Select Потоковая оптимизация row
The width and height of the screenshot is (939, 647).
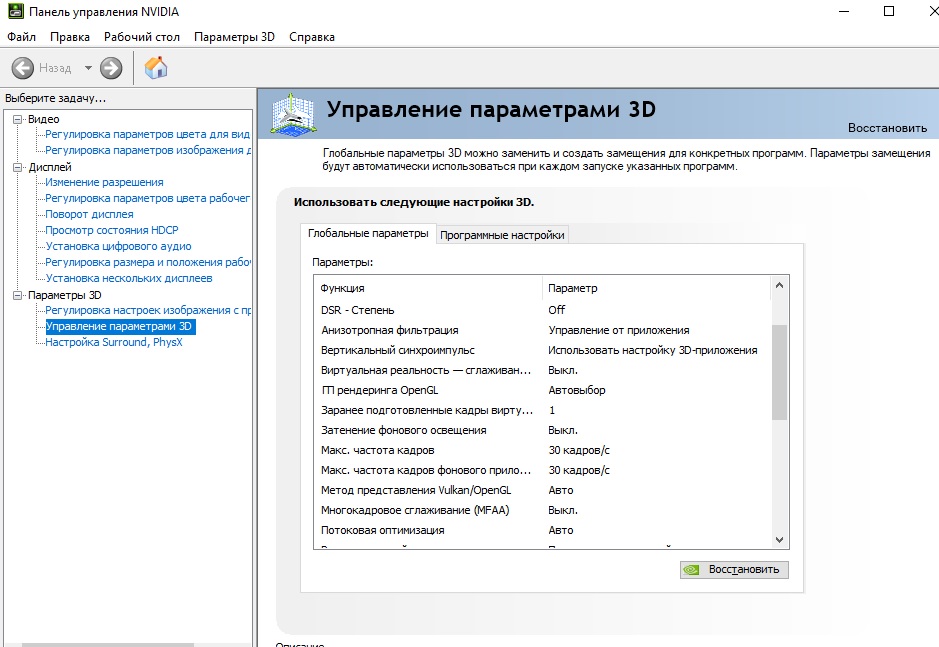pyautogui.click(x=541, y=530)
